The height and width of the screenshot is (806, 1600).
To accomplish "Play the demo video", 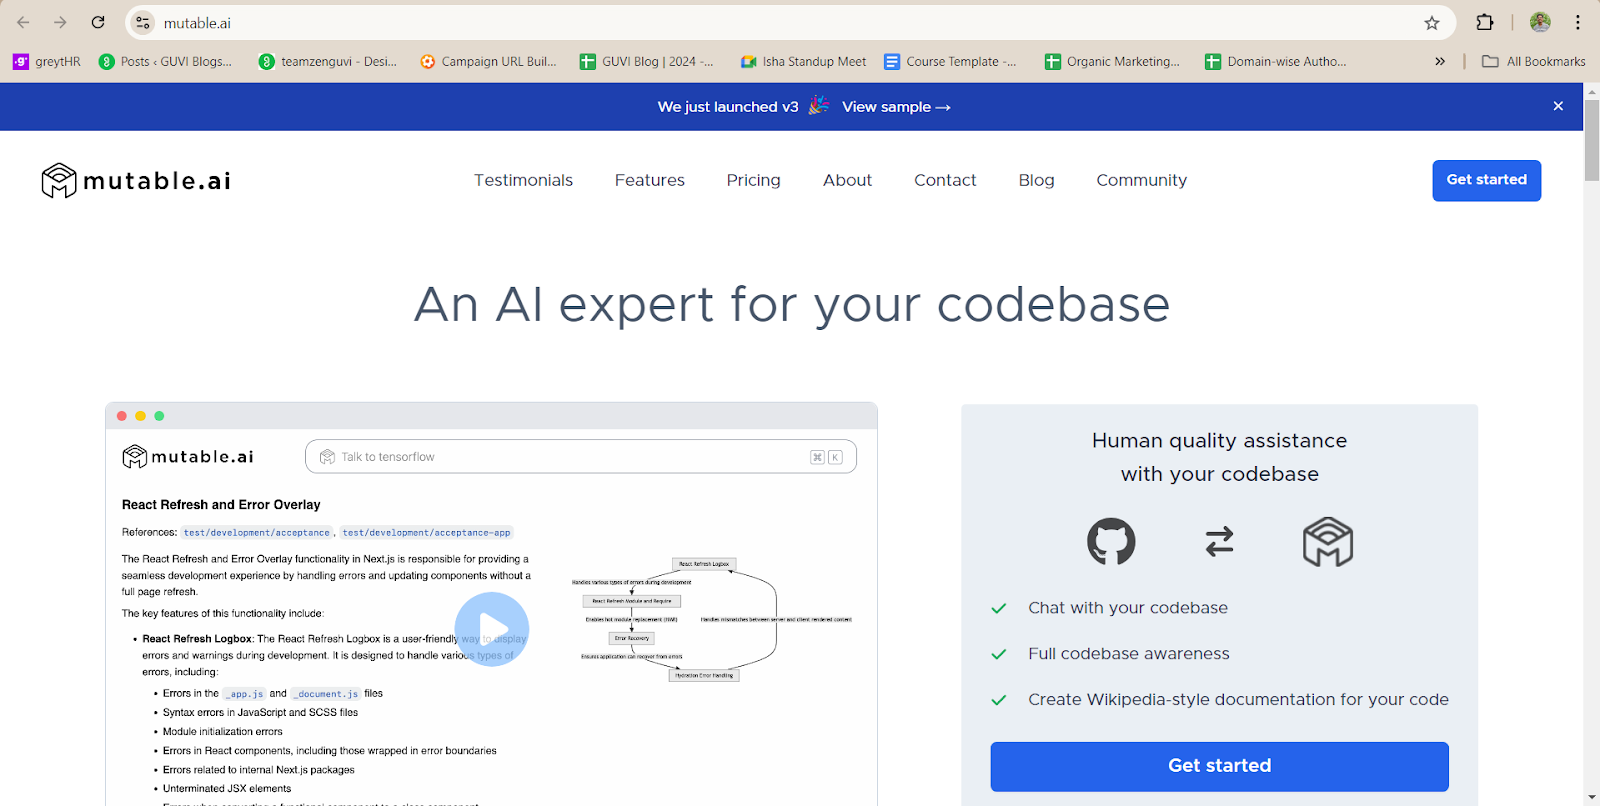I will pos(492,629).
